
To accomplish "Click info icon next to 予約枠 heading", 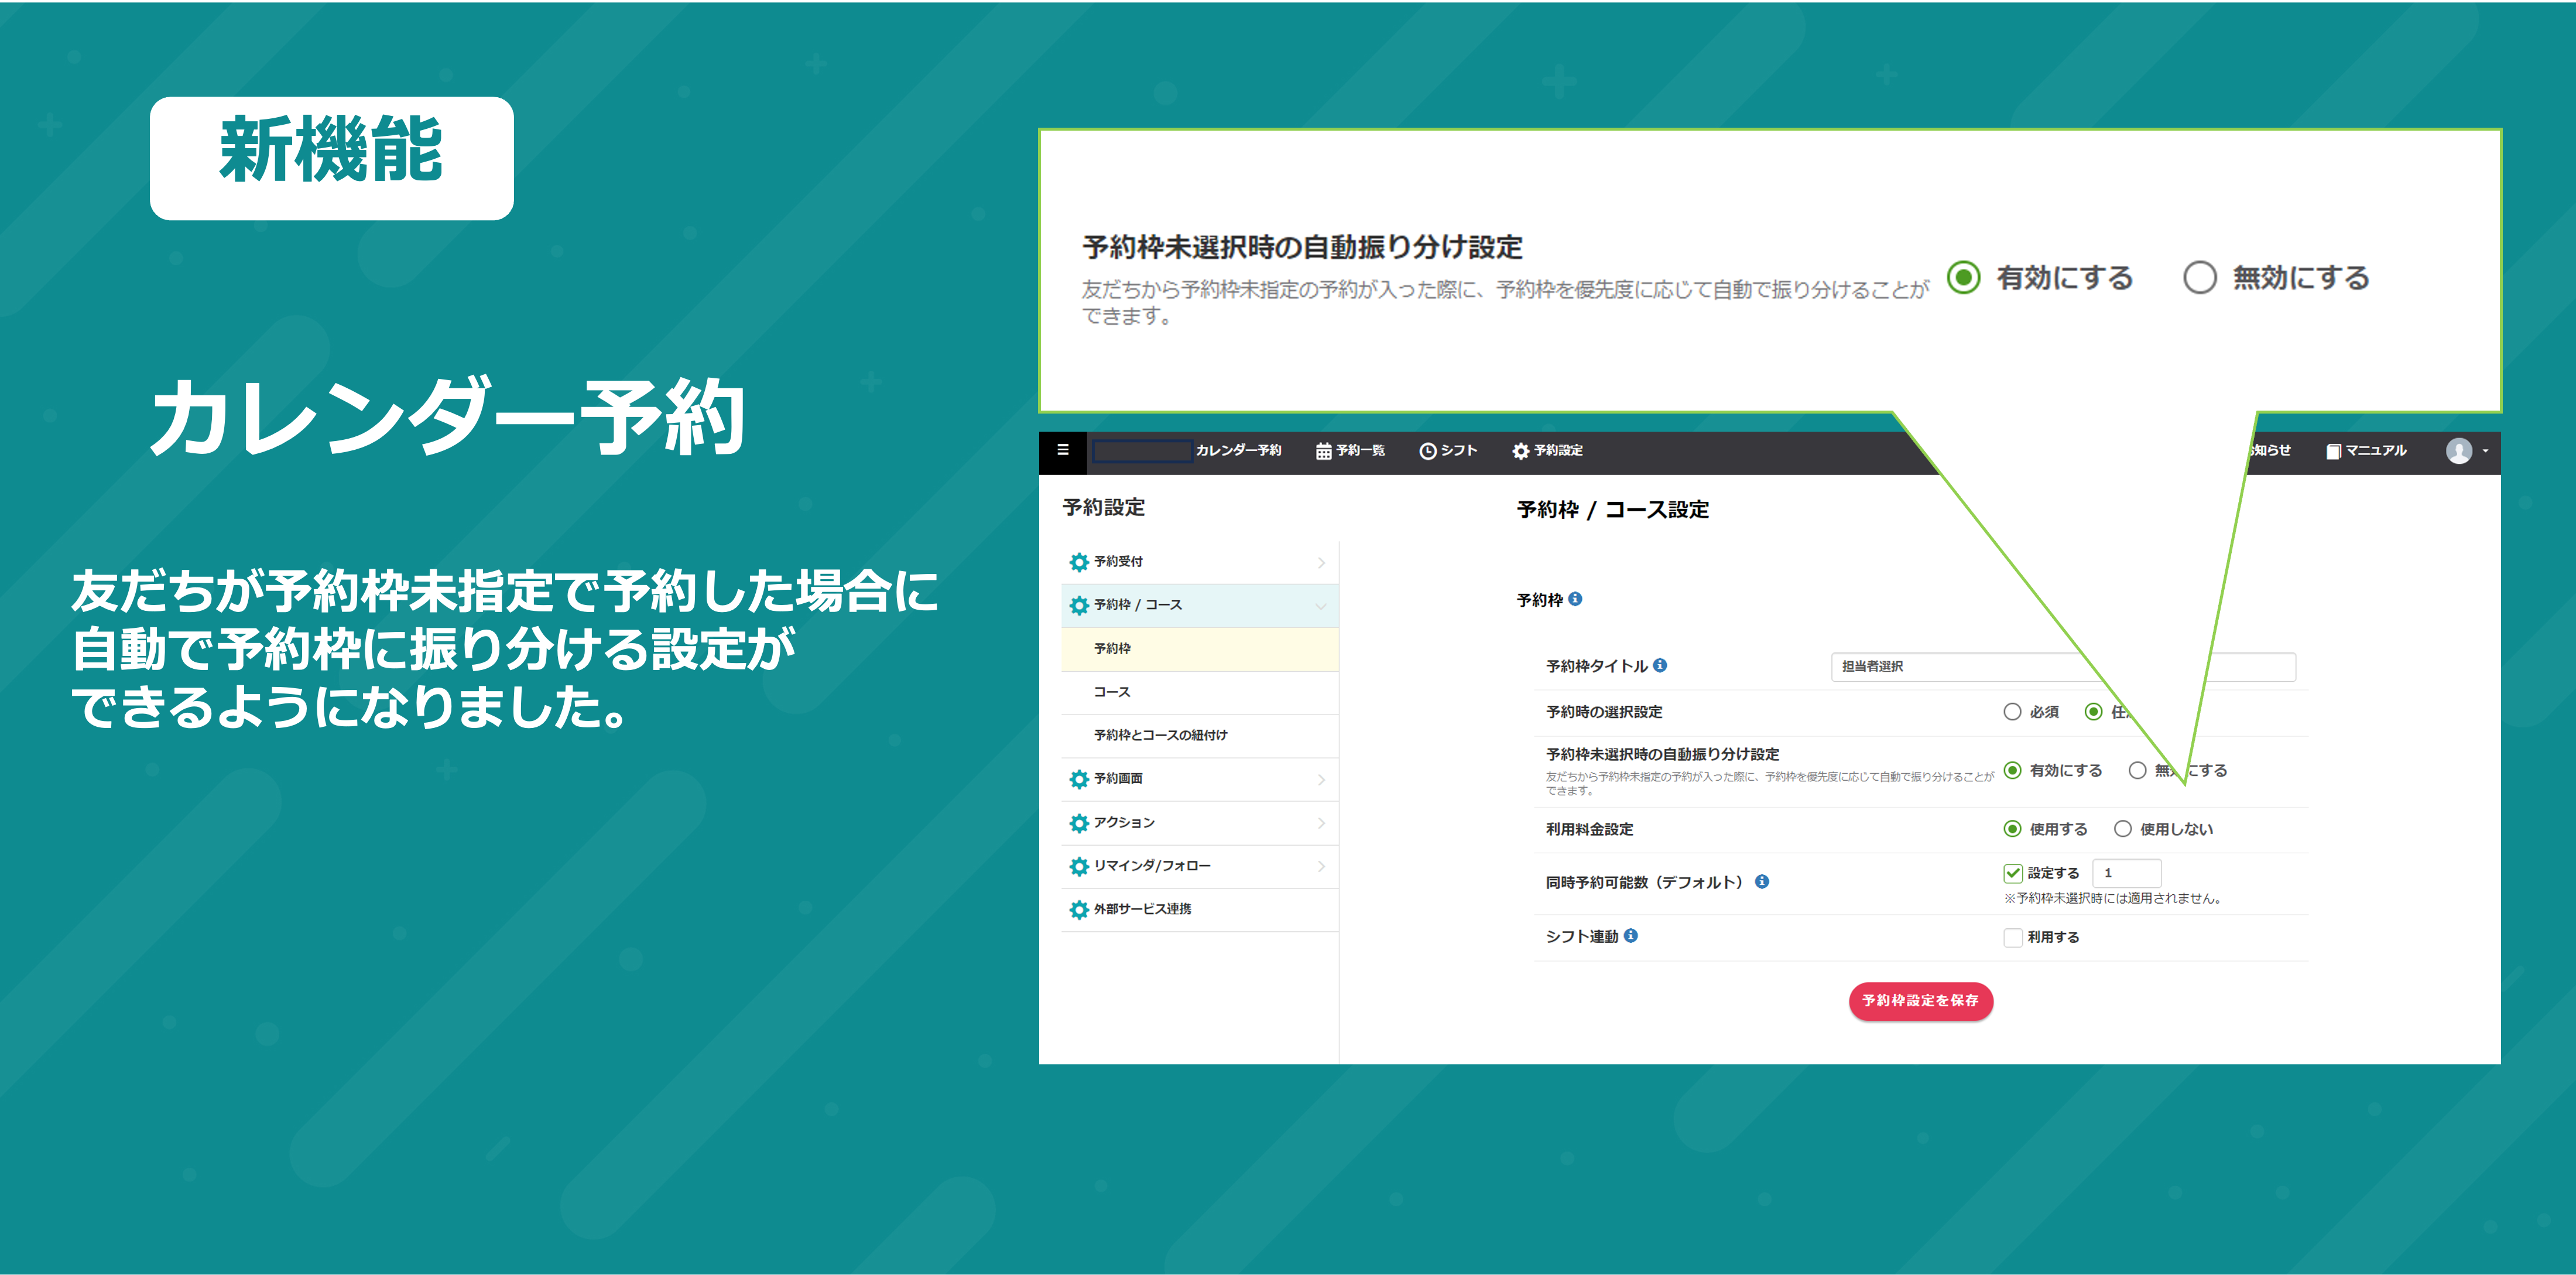I will [1575, 599].
